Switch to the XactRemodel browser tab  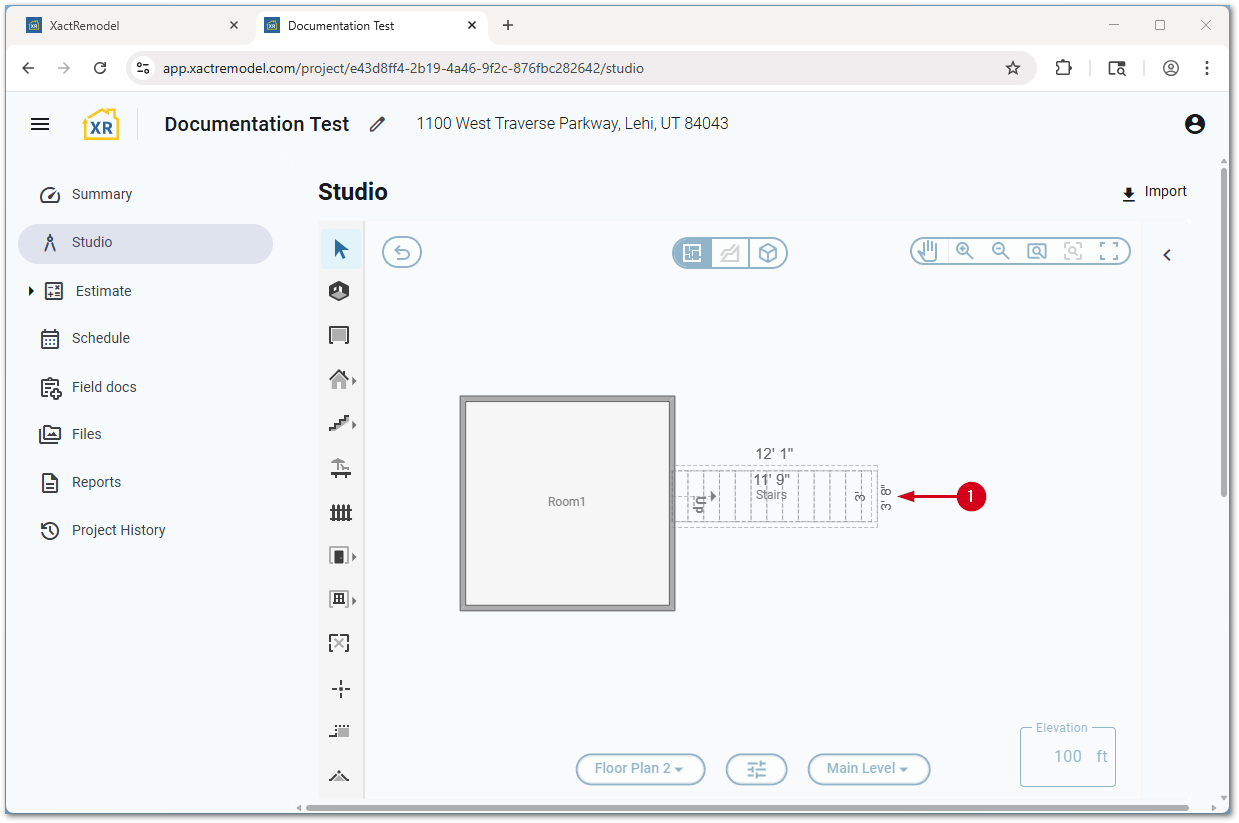[130, 26]
